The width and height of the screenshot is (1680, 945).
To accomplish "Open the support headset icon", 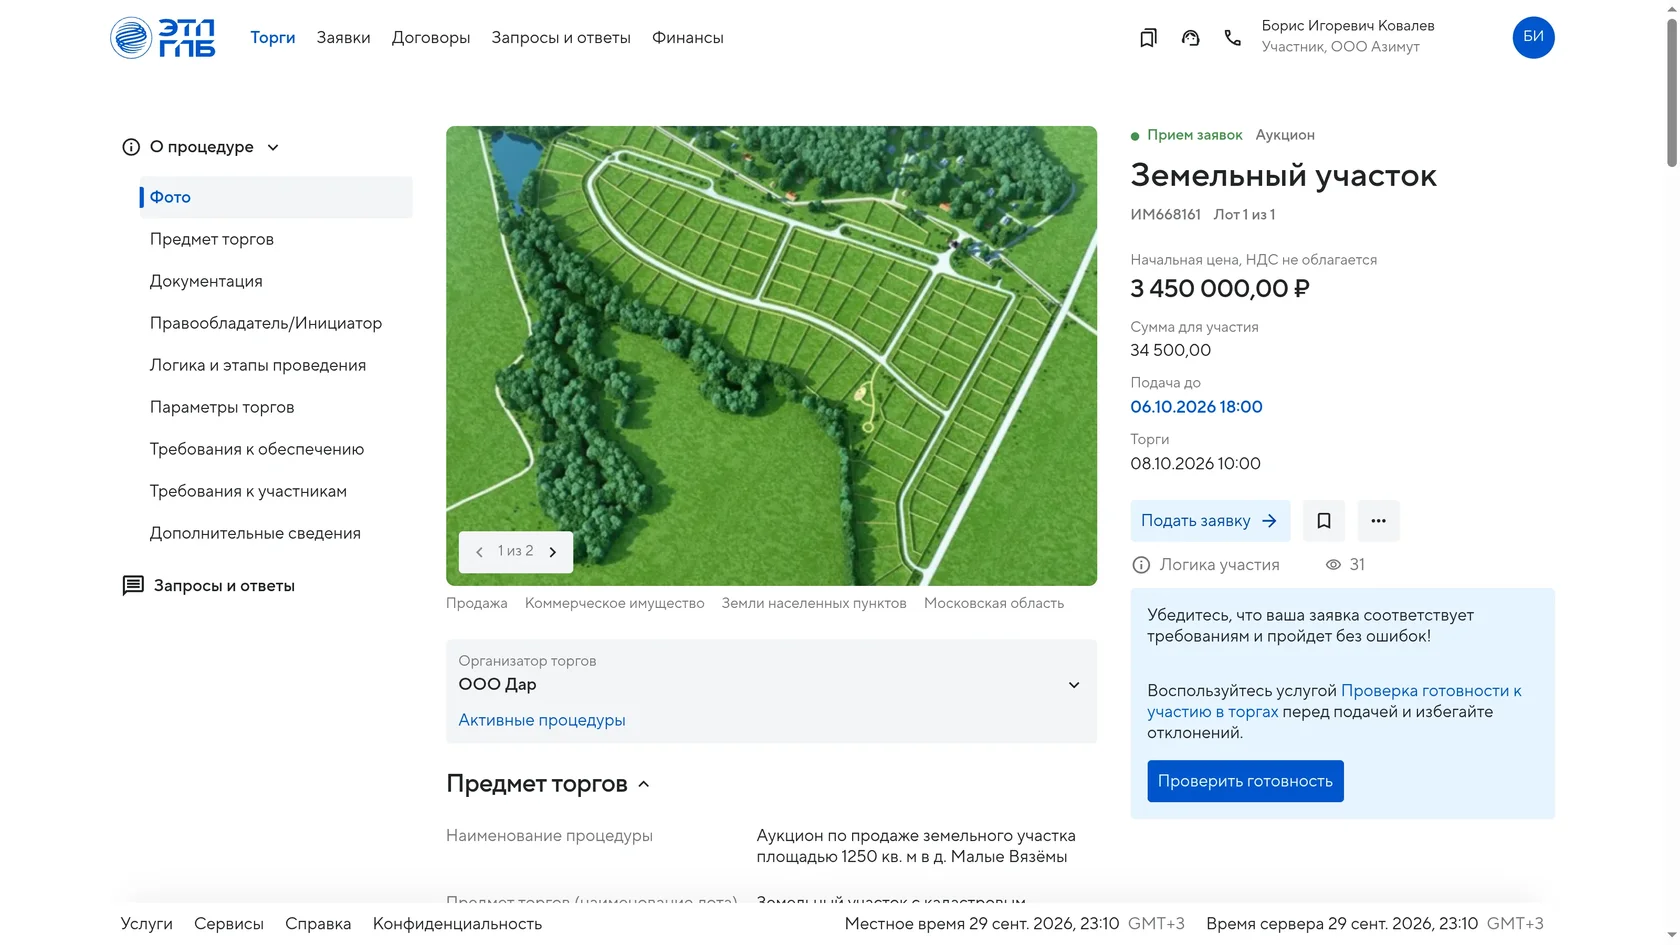I will coord(1190,38).
